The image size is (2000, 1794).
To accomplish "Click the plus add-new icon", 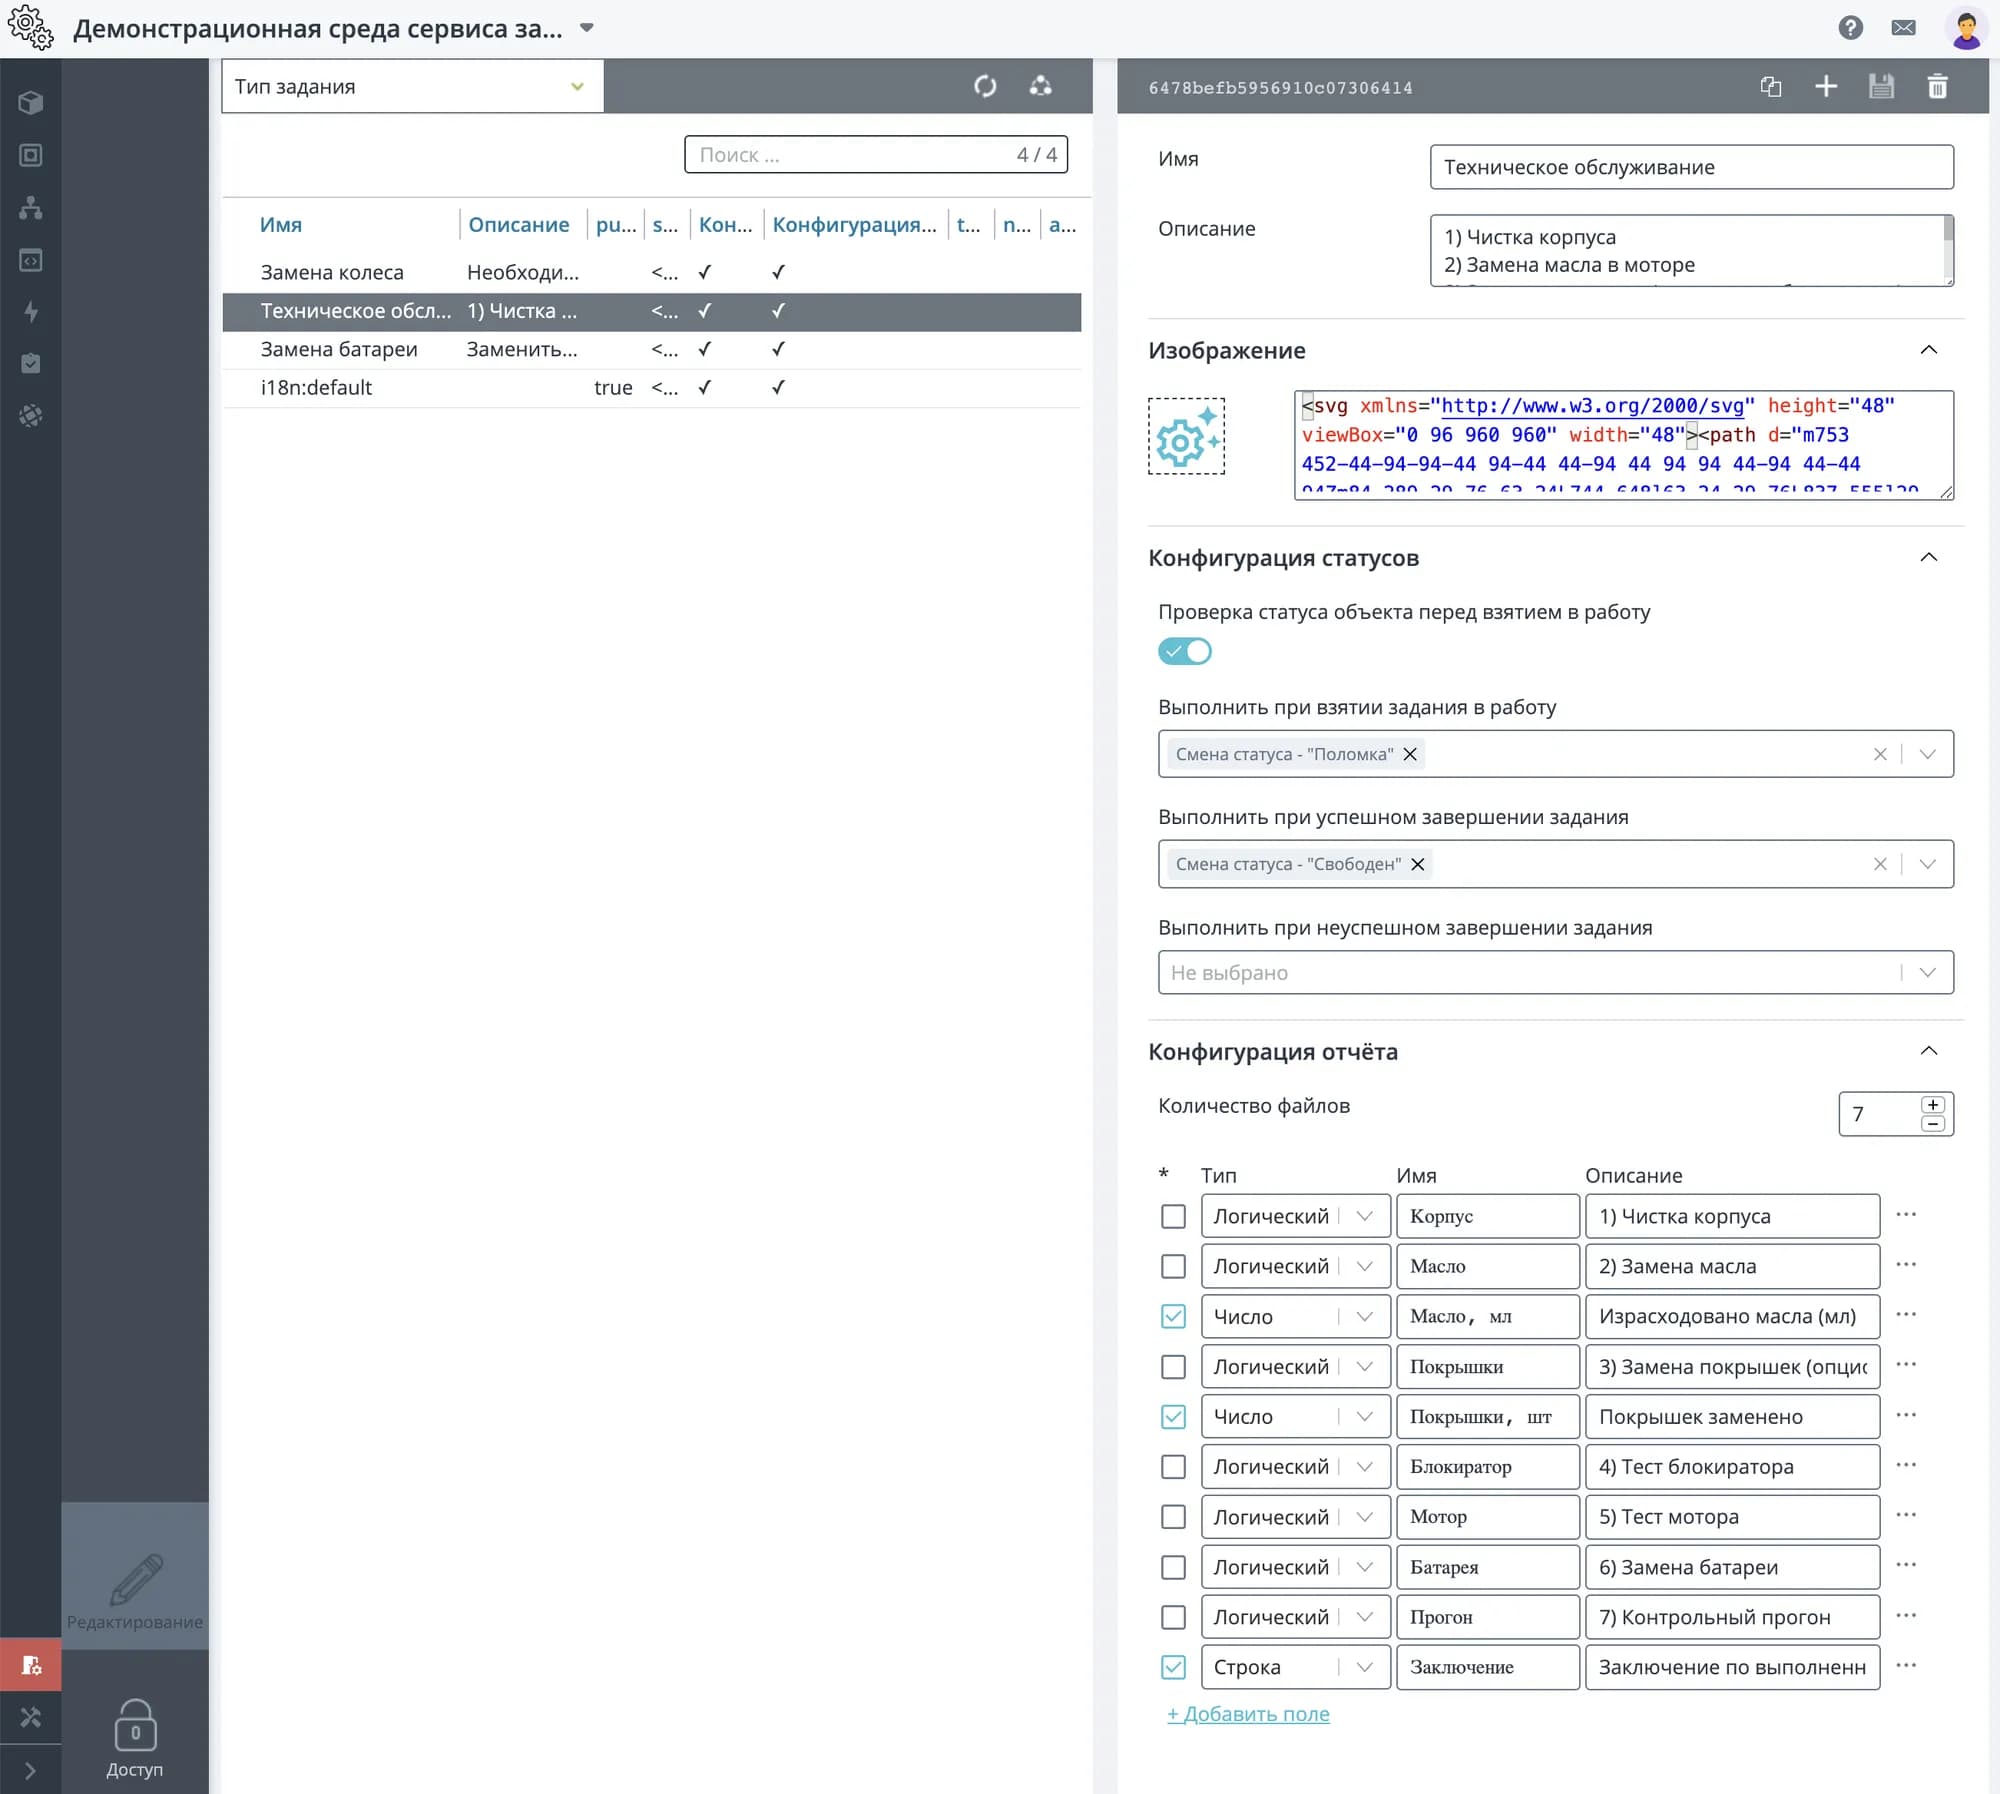I will (x=1826, y=87).
